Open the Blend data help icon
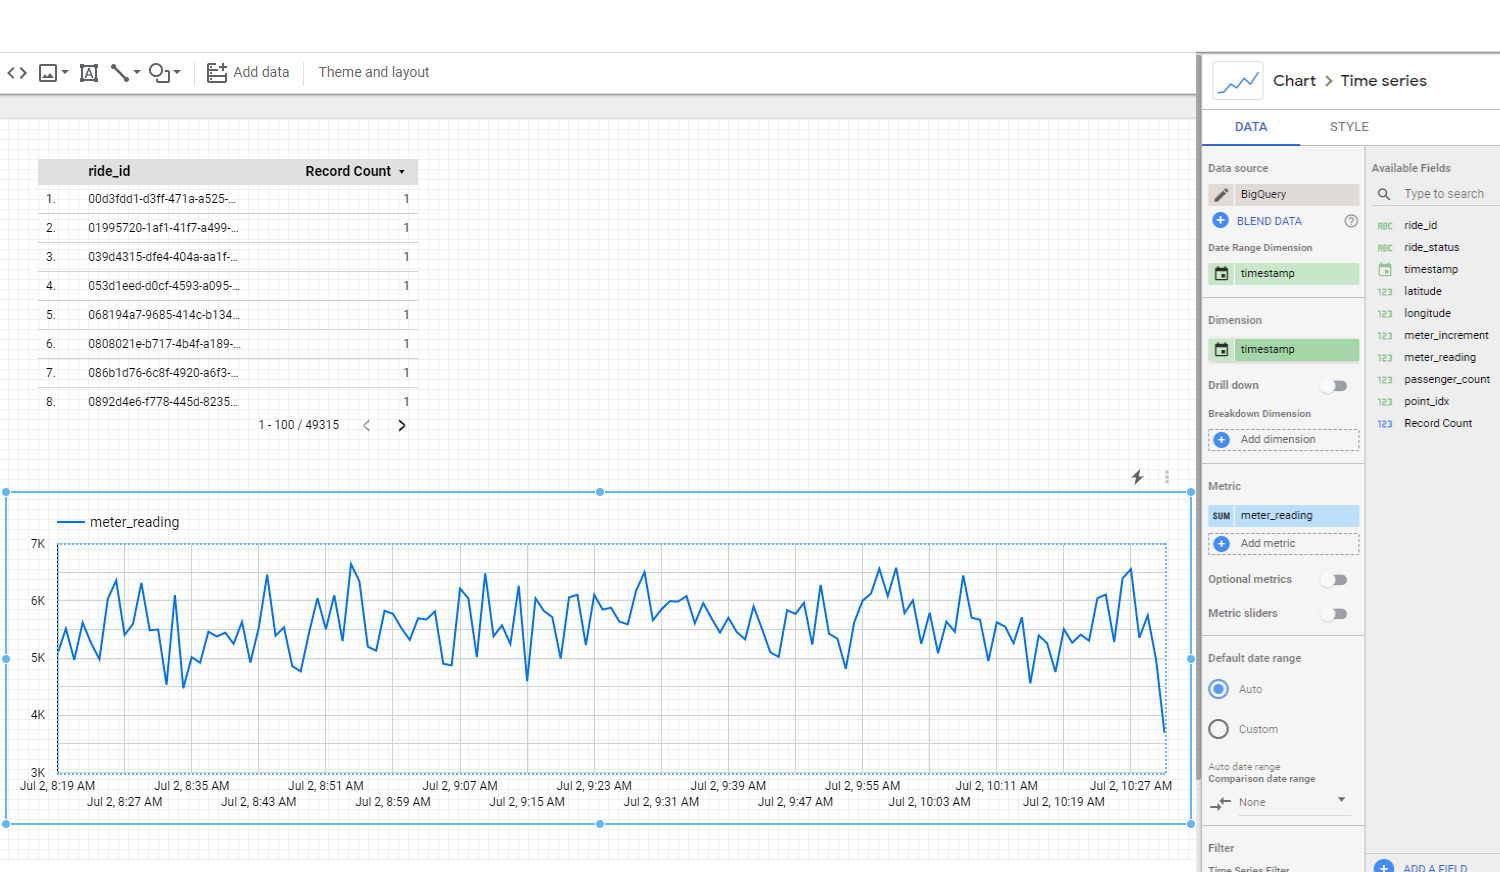This screenshot has width=1500, height=872. pos(1351,221)
